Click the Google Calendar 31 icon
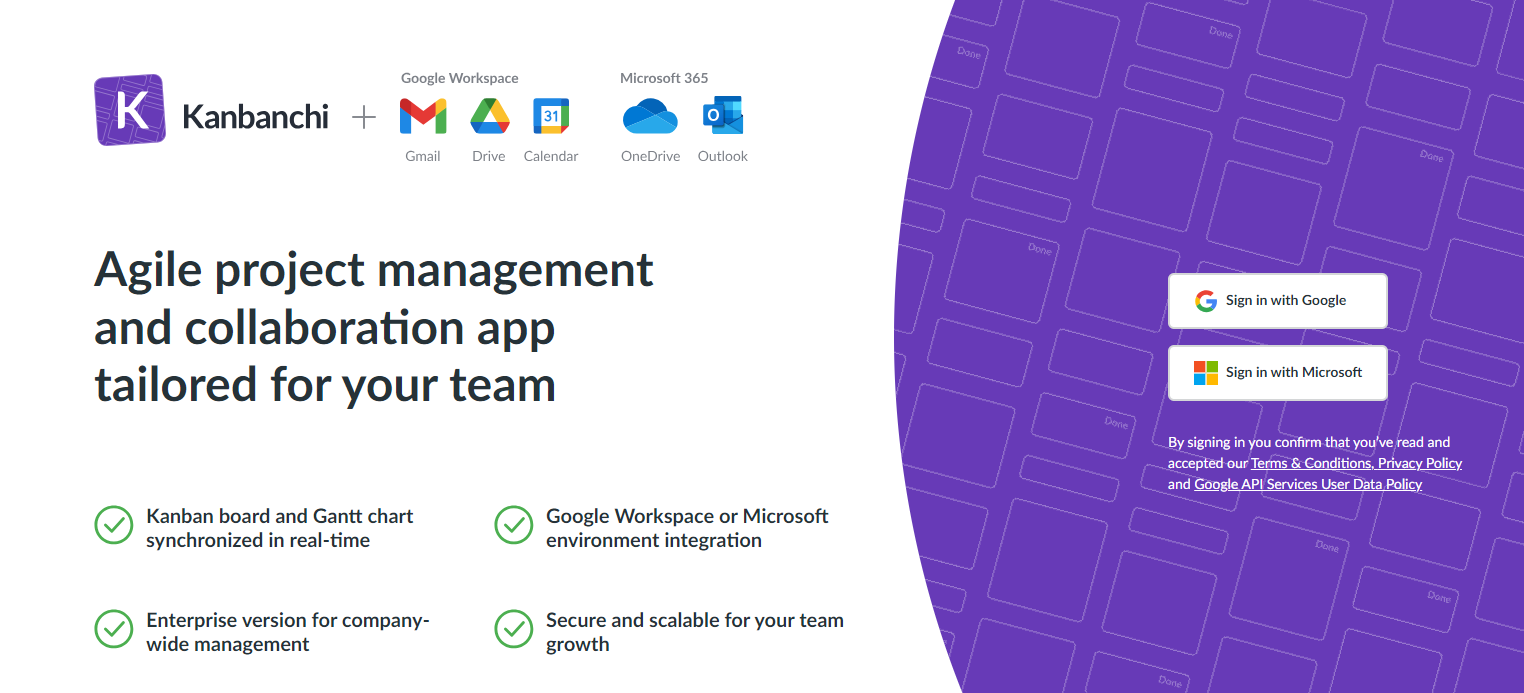Viewport: 1524px width, 693px height. (x=551, y=117)
